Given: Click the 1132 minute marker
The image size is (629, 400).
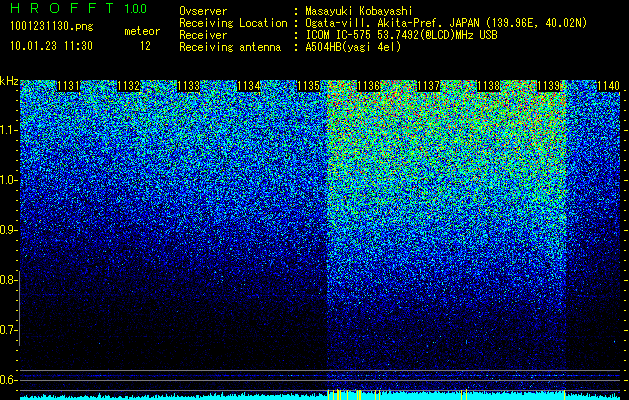Looking at the screenshot, I should (128, 86).
